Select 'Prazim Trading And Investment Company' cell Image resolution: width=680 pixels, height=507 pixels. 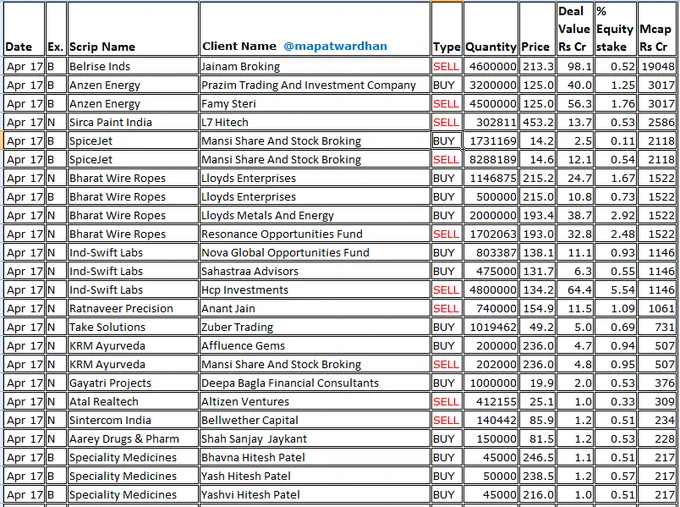click(315, 85)
